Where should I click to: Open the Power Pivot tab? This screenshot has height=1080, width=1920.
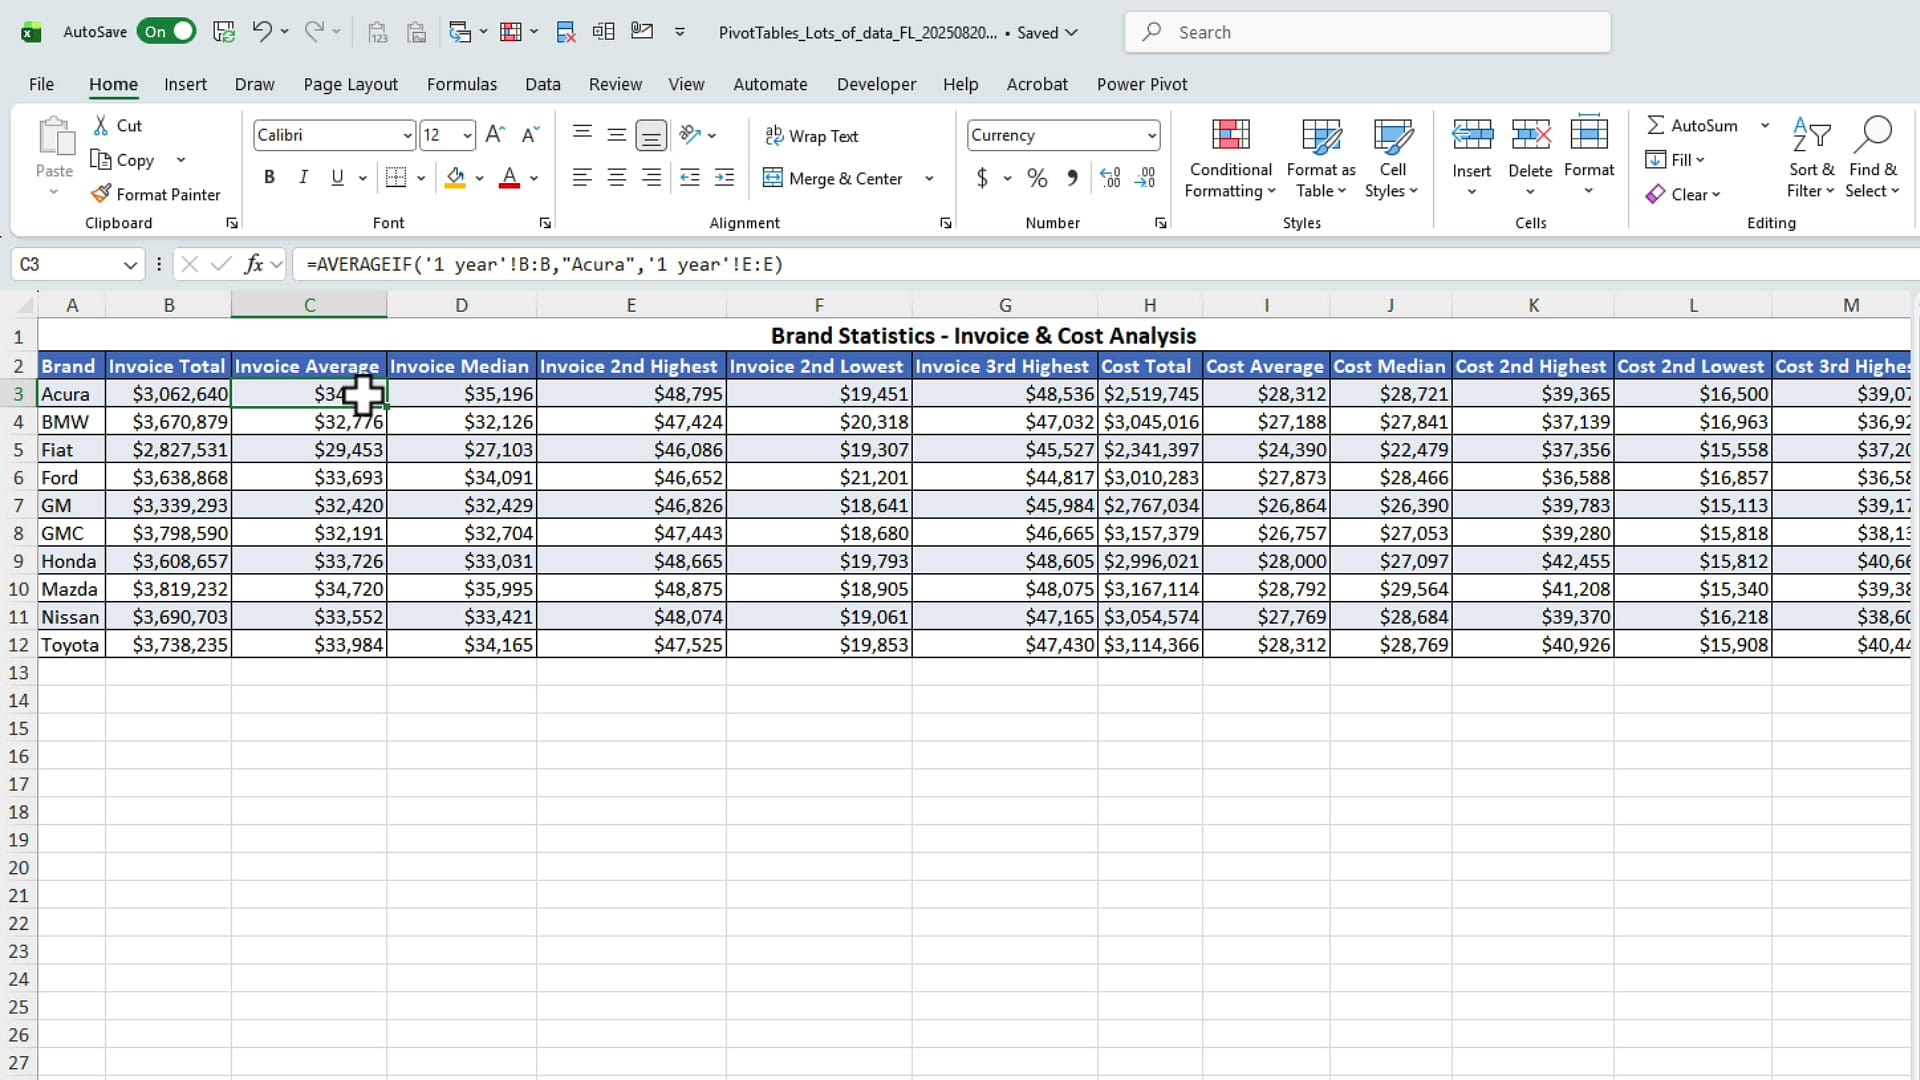click(x=1142, y=84)
